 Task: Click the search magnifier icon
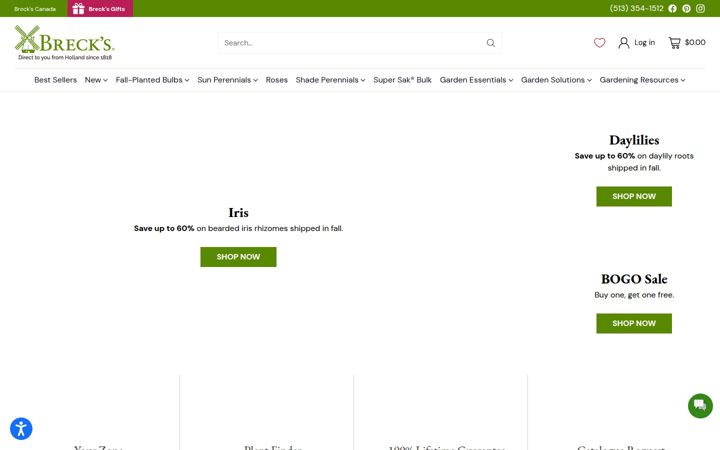[491, 43]
